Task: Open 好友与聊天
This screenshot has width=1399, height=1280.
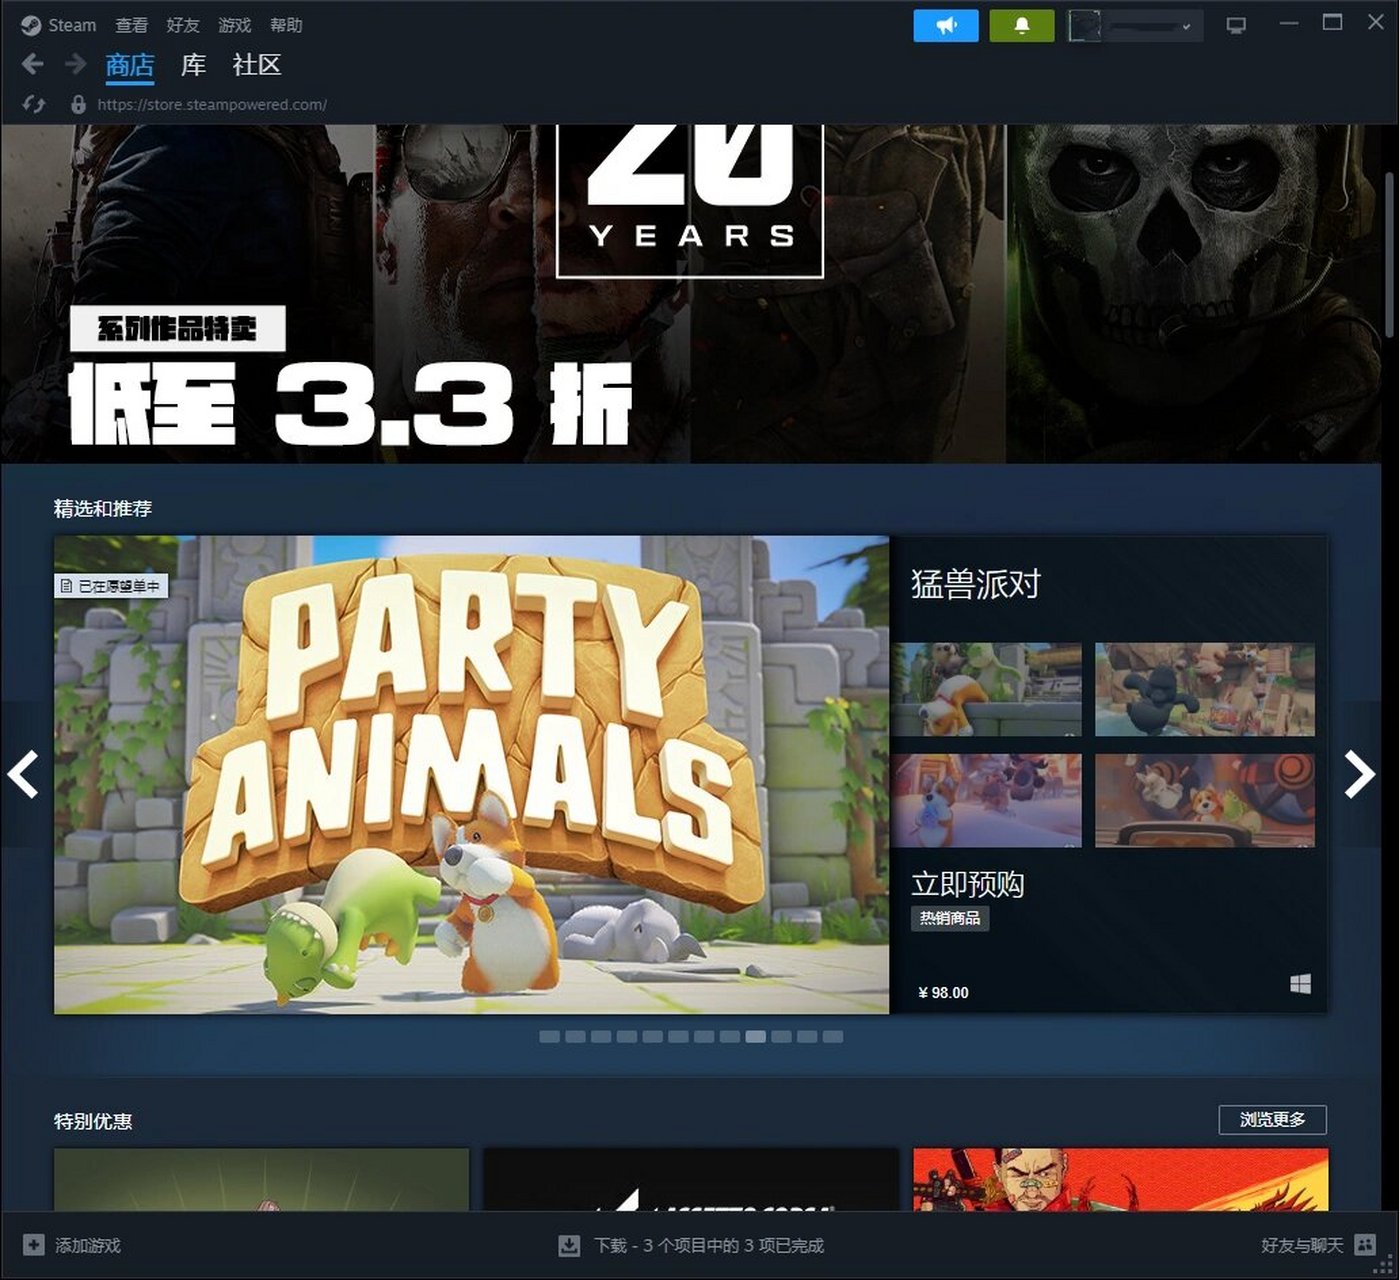Action: (x=1302, y=1246)
